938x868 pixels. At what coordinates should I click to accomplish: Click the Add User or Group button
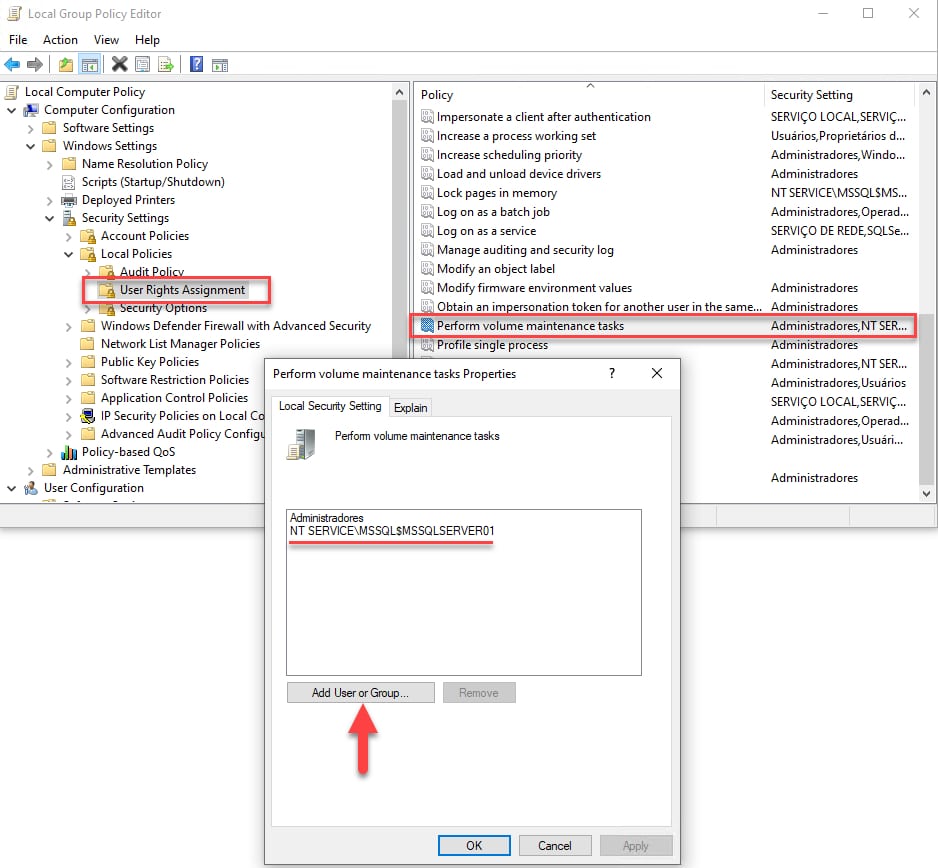click(x=361, y=693)
